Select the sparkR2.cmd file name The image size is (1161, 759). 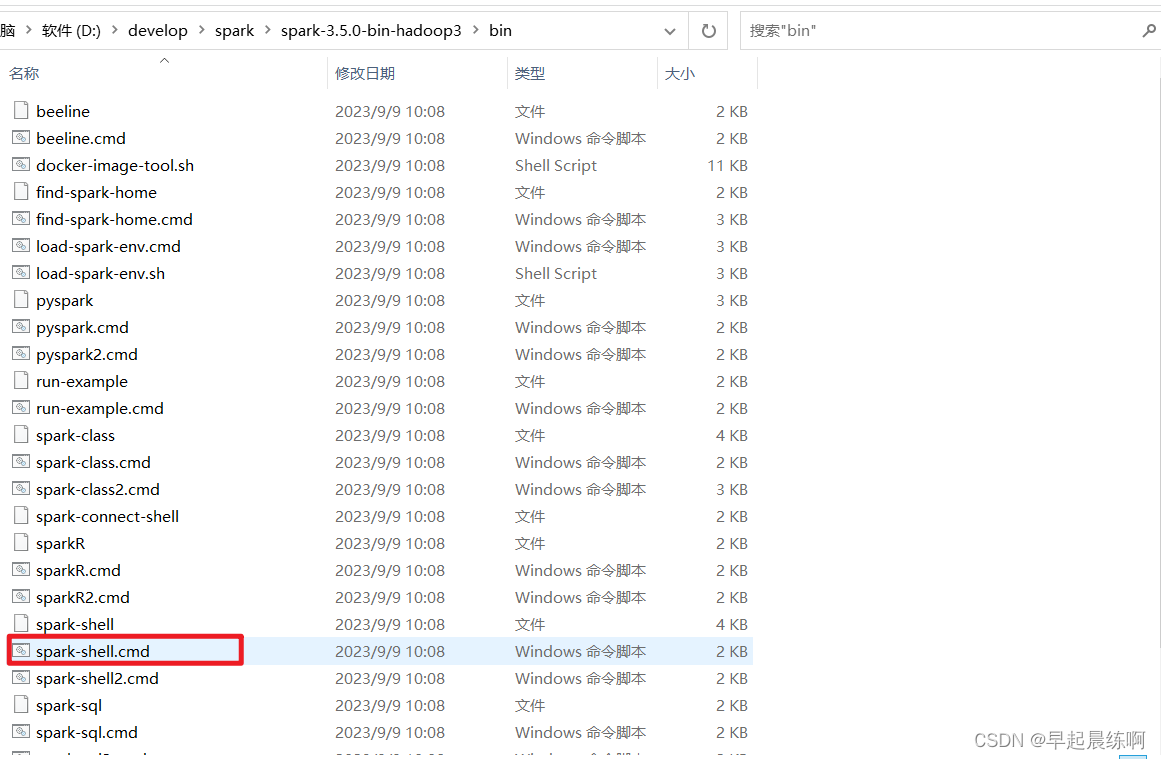point(83,597)
